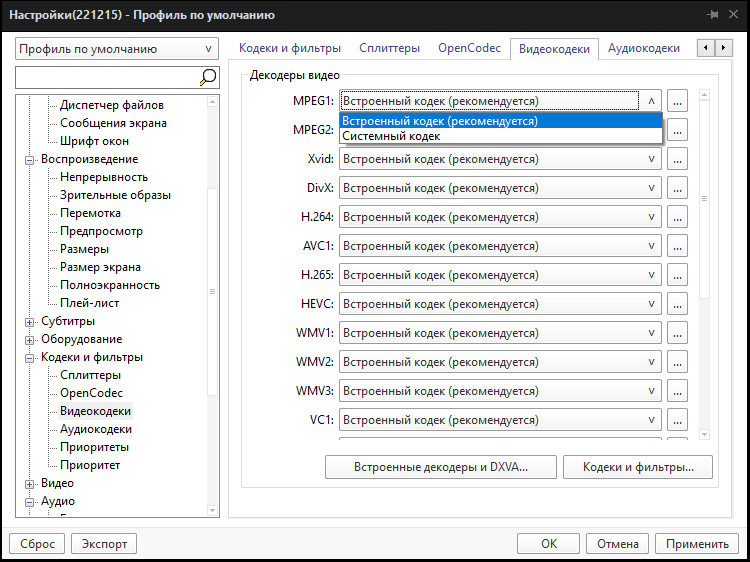The height and width of the screenshot is (562, 750).
Task: Open the DivX decoder dropdown
Action: [x=500, y=188]
